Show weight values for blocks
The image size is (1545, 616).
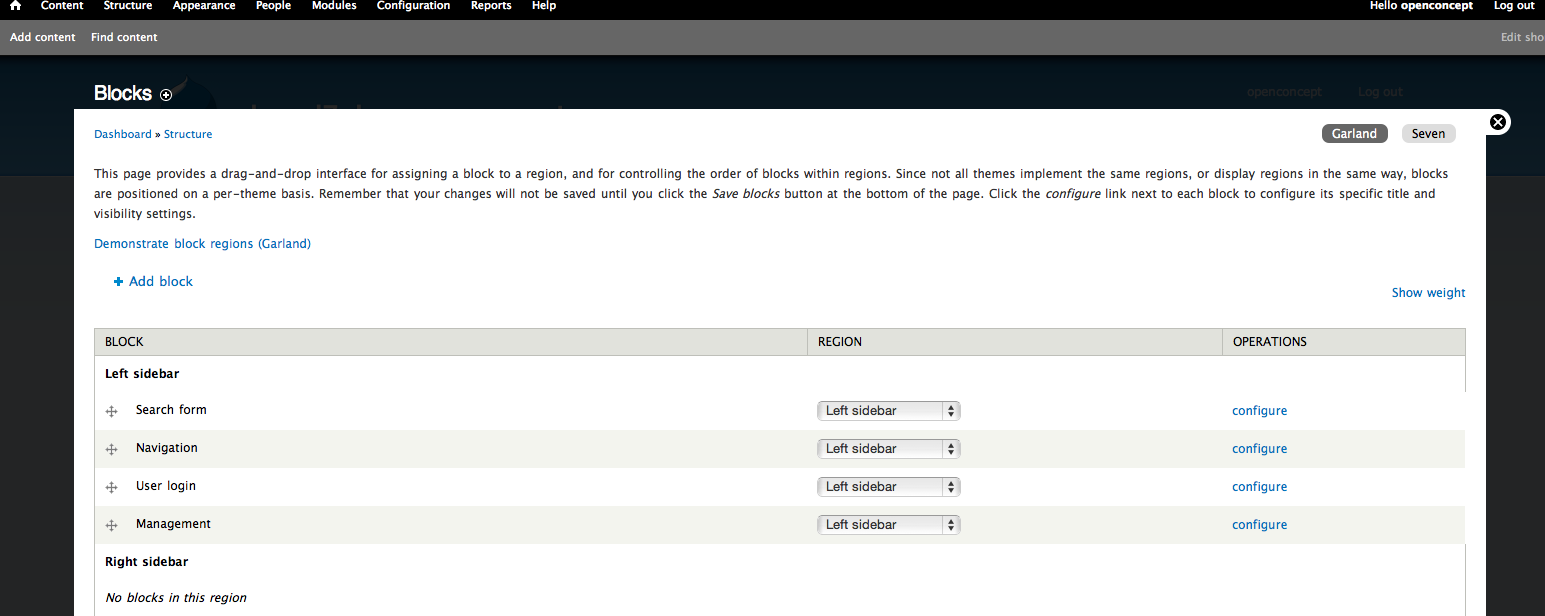pos(1428,292)
